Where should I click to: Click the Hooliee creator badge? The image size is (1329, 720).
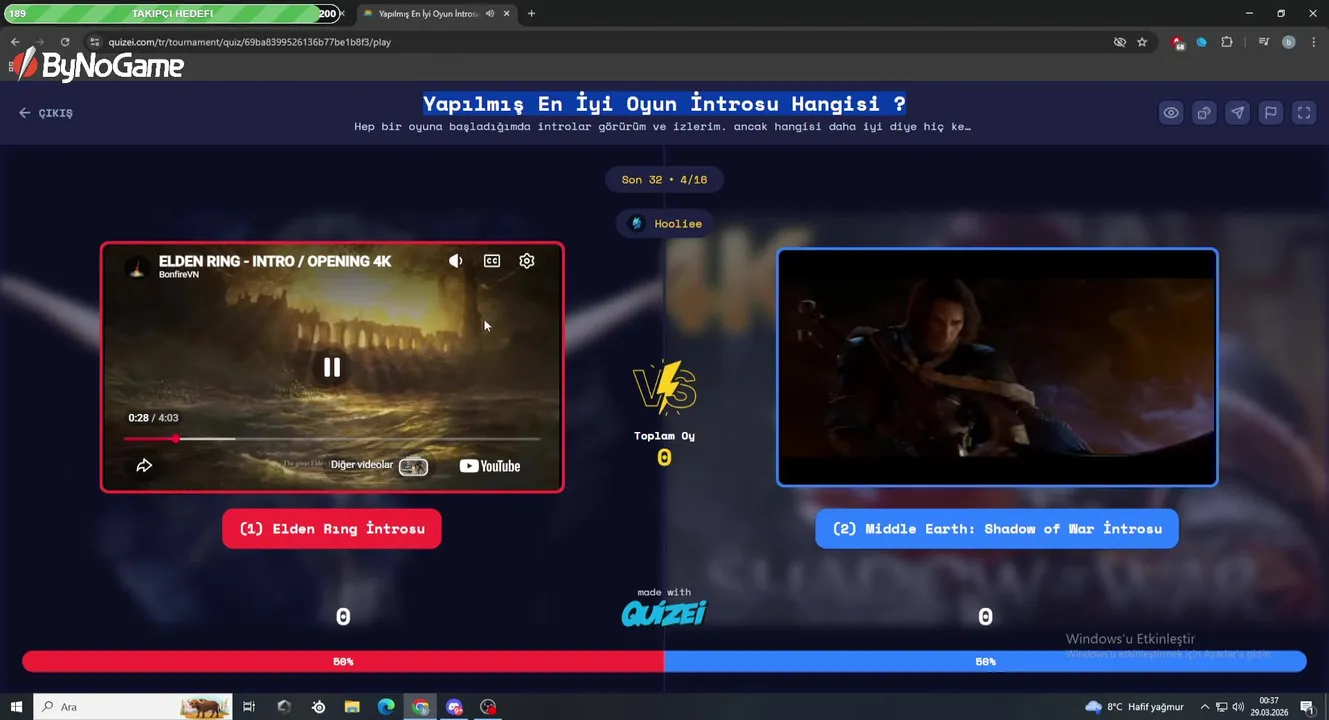[x=664, y=224]
